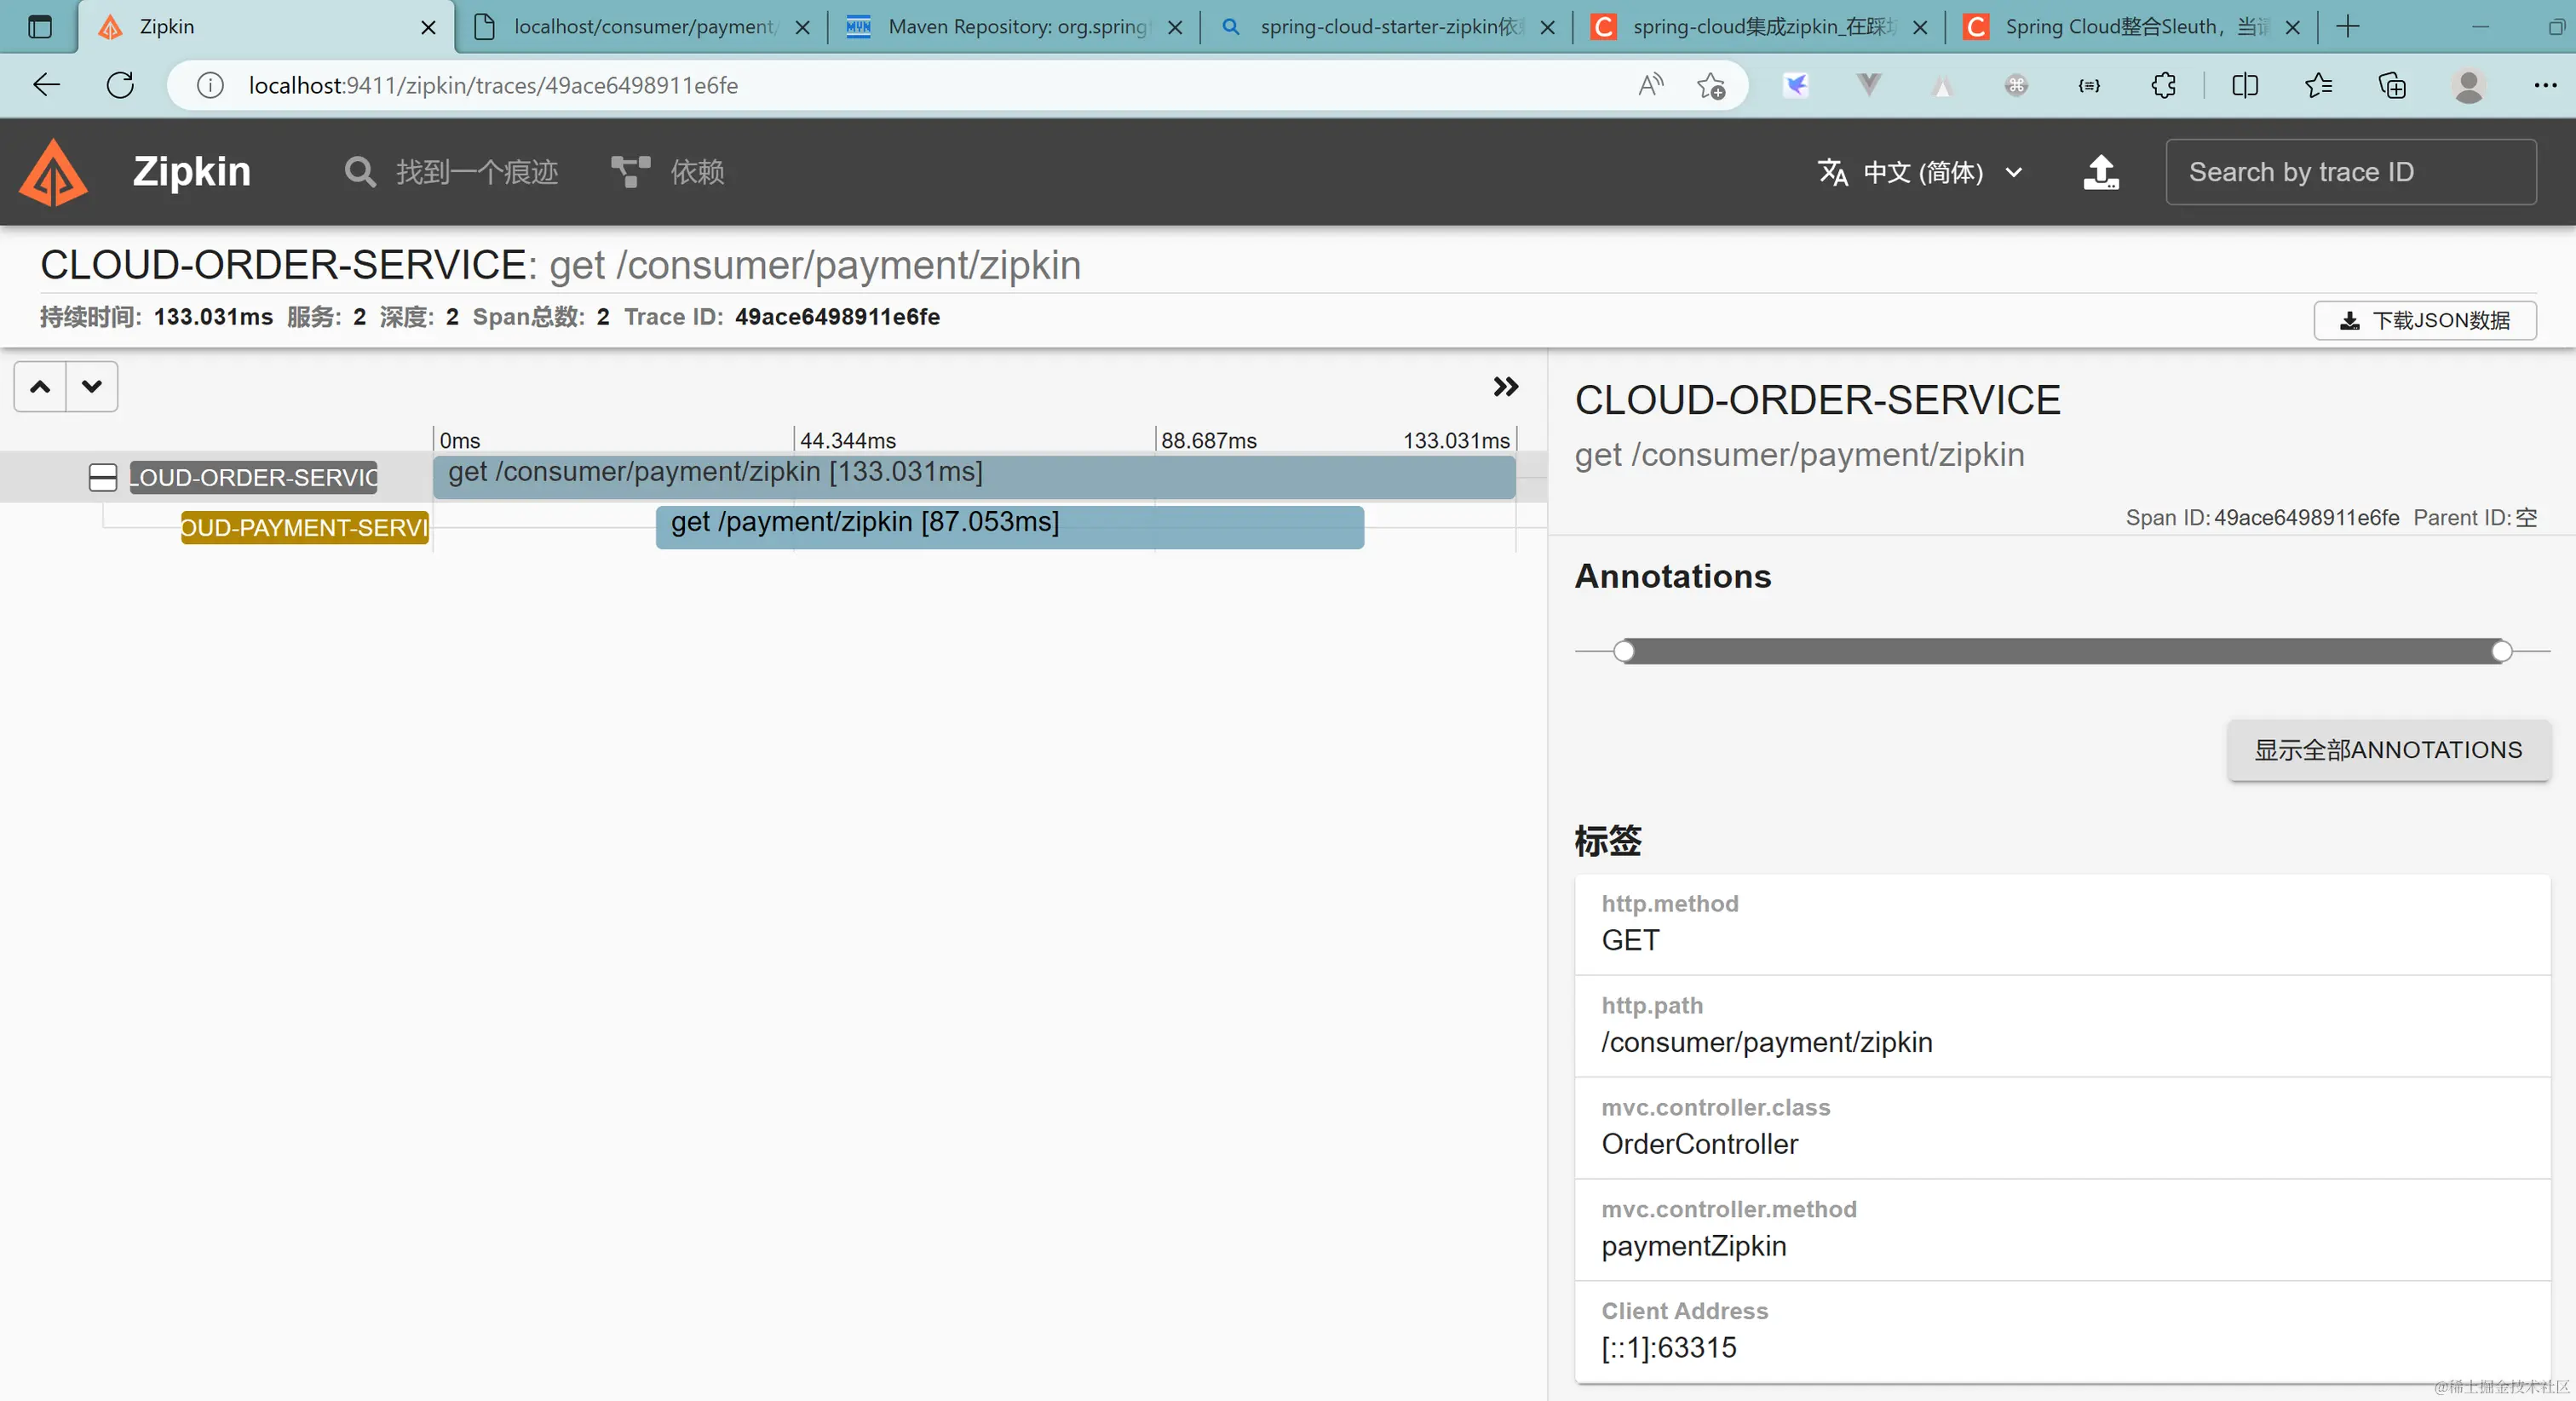Open the 中文 (简体) language dropdown
This screenshot has height=1401, width=2576.
(1920, 172)
